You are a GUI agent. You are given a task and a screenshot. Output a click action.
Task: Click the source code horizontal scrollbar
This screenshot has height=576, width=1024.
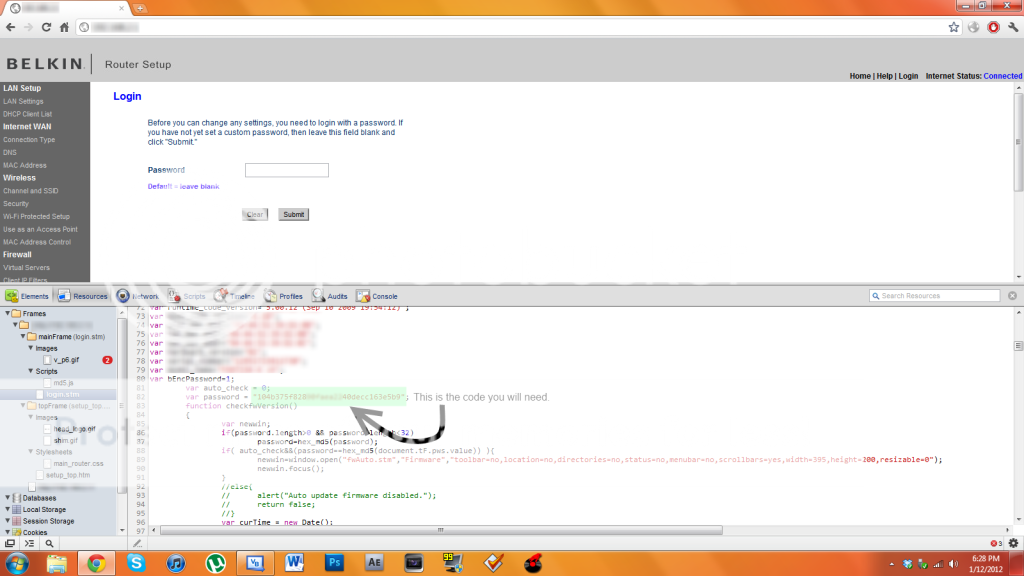click(441, 530)
